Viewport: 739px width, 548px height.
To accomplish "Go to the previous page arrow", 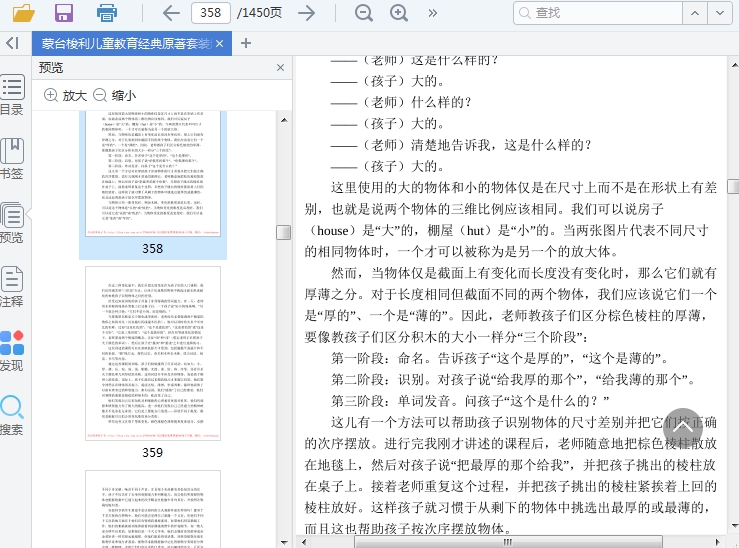I will coord(171,13).
